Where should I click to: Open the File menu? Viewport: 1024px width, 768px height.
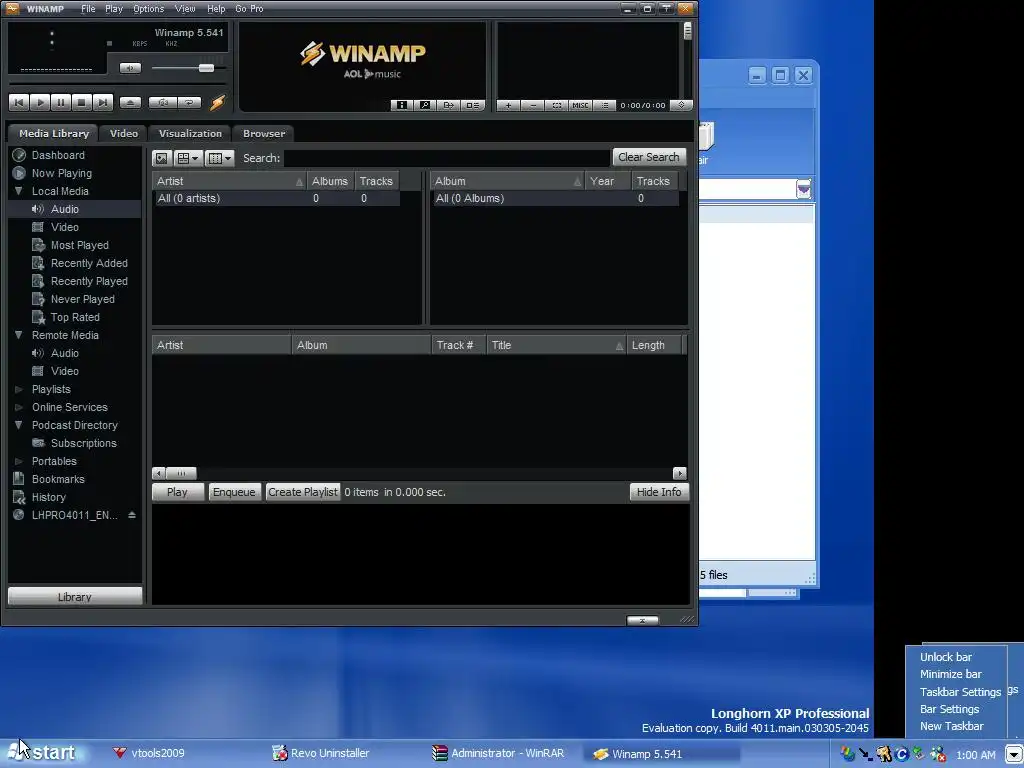coord(88,8)
